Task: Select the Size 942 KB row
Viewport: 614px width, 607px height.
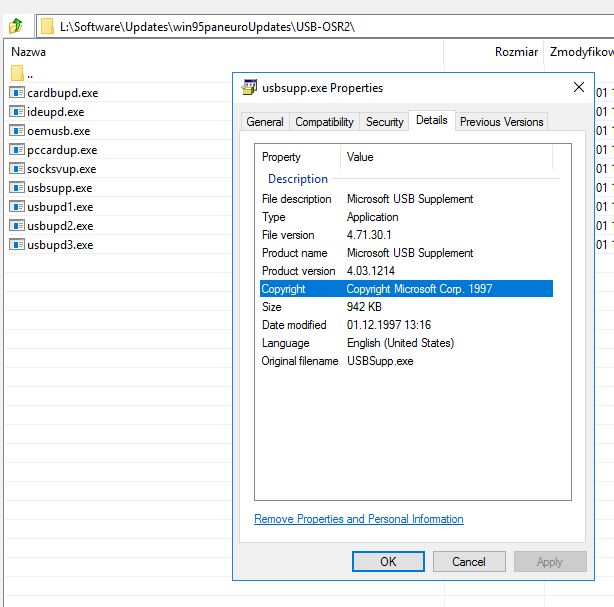Action: tap(406, 307)
